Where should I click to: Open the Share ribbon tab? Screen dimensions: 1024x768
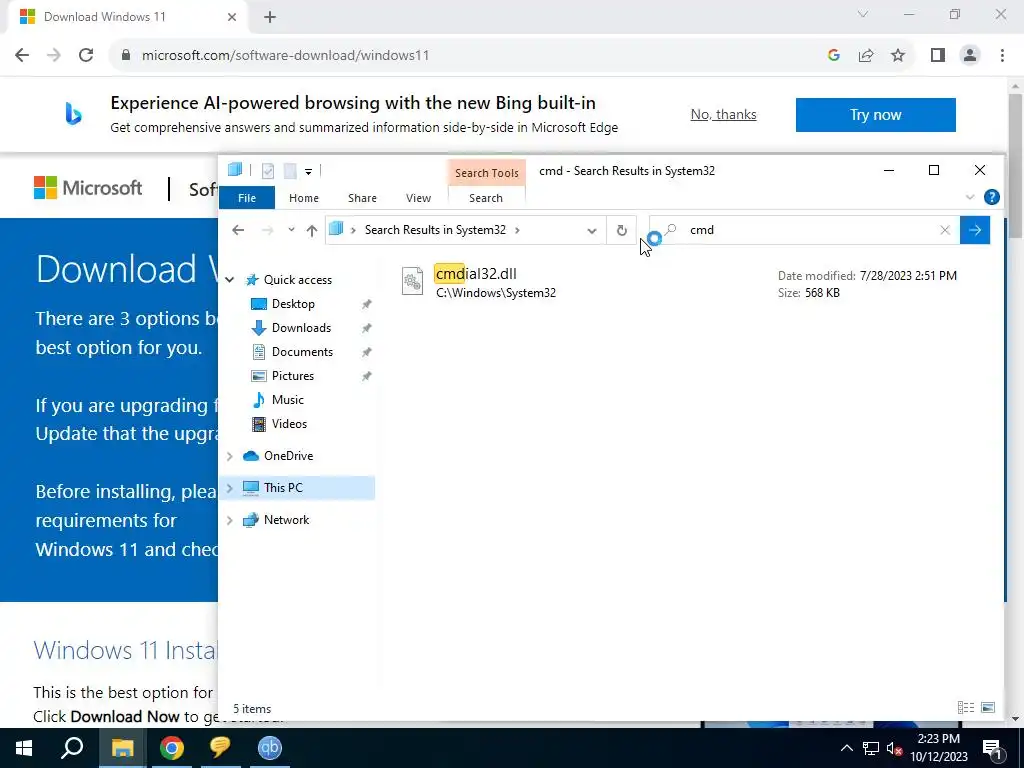(362, 198)
